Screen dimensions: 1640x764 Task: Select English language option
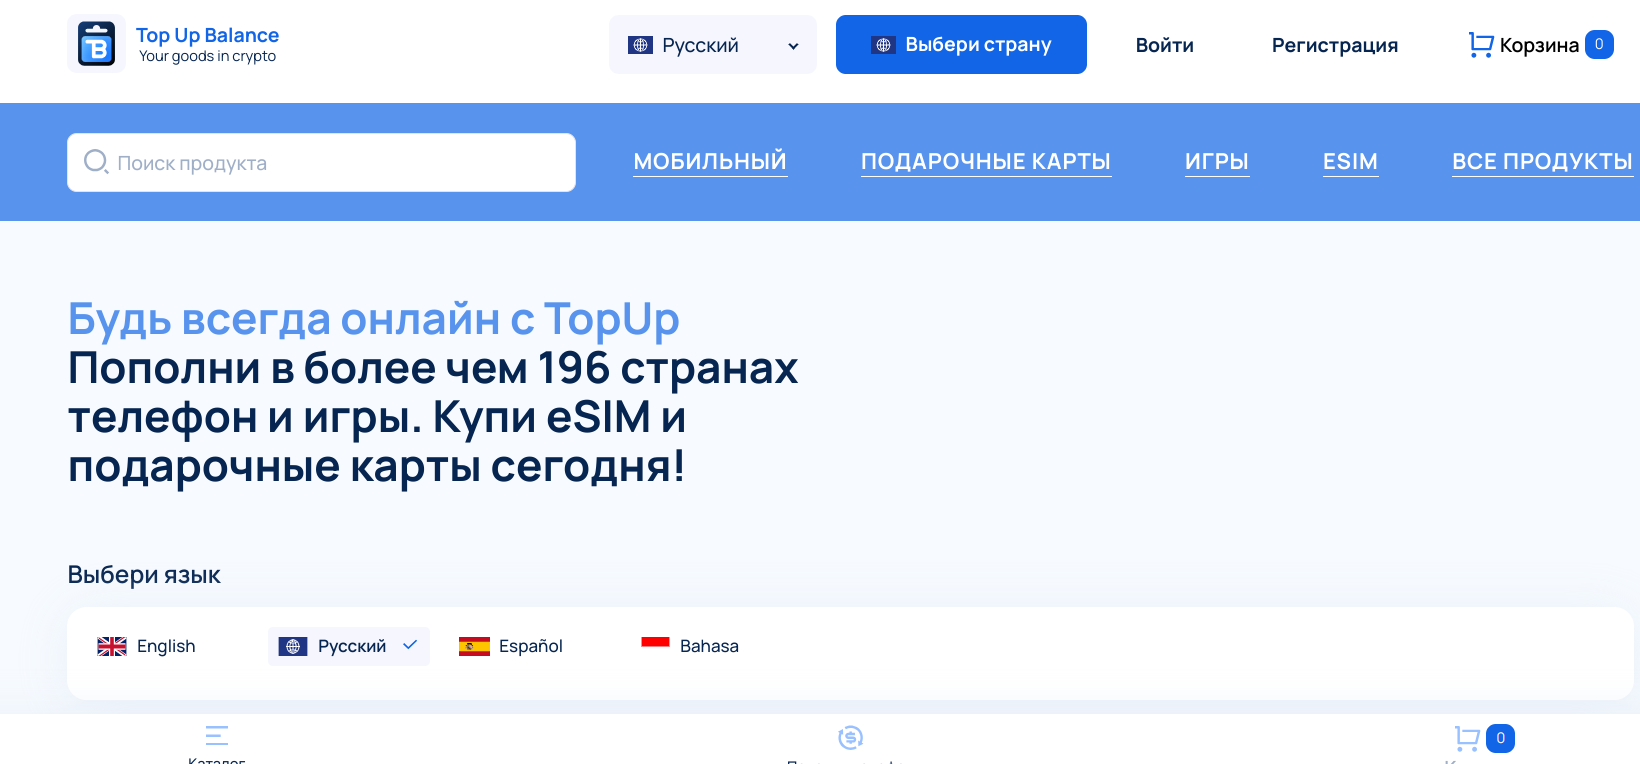coord(146,646)
